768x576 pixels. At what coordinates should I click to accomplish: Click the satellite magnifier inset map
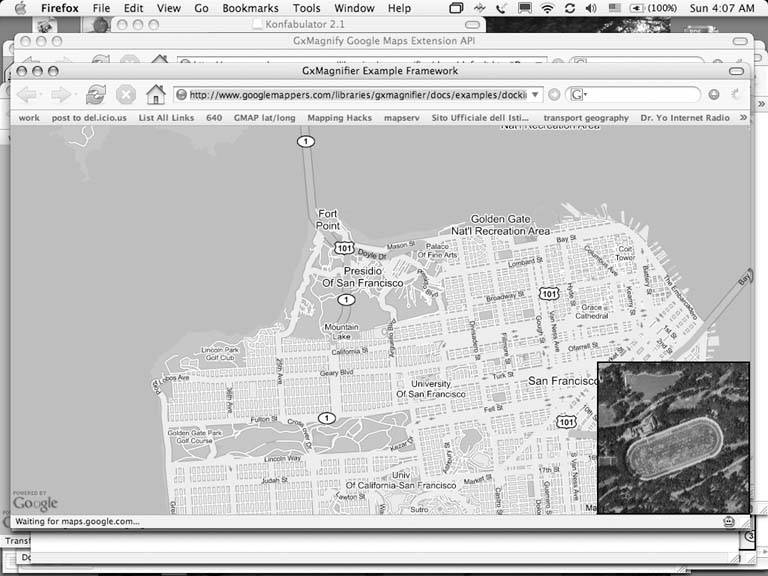click(673, 438)
